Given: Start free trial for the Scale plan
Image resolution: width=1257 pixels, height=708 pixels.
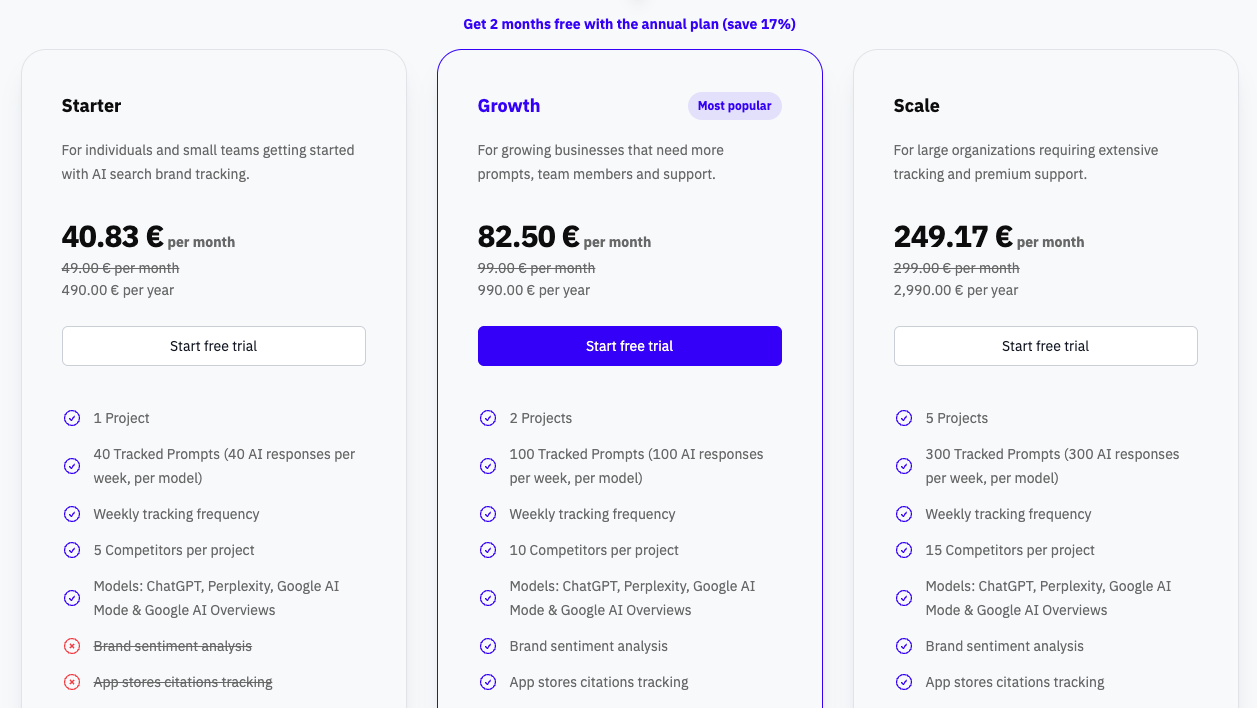Looking at the screenshot, I should pos(1045,346).
